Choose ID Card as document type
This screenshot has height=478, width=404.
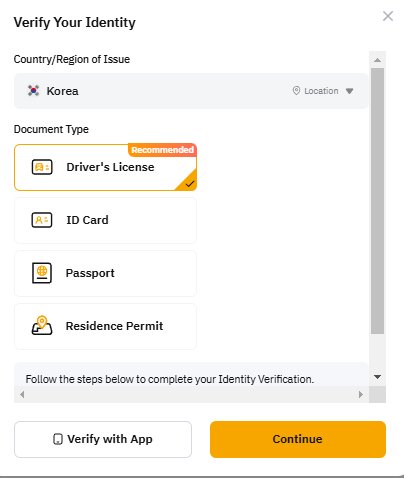pos(105,220)
